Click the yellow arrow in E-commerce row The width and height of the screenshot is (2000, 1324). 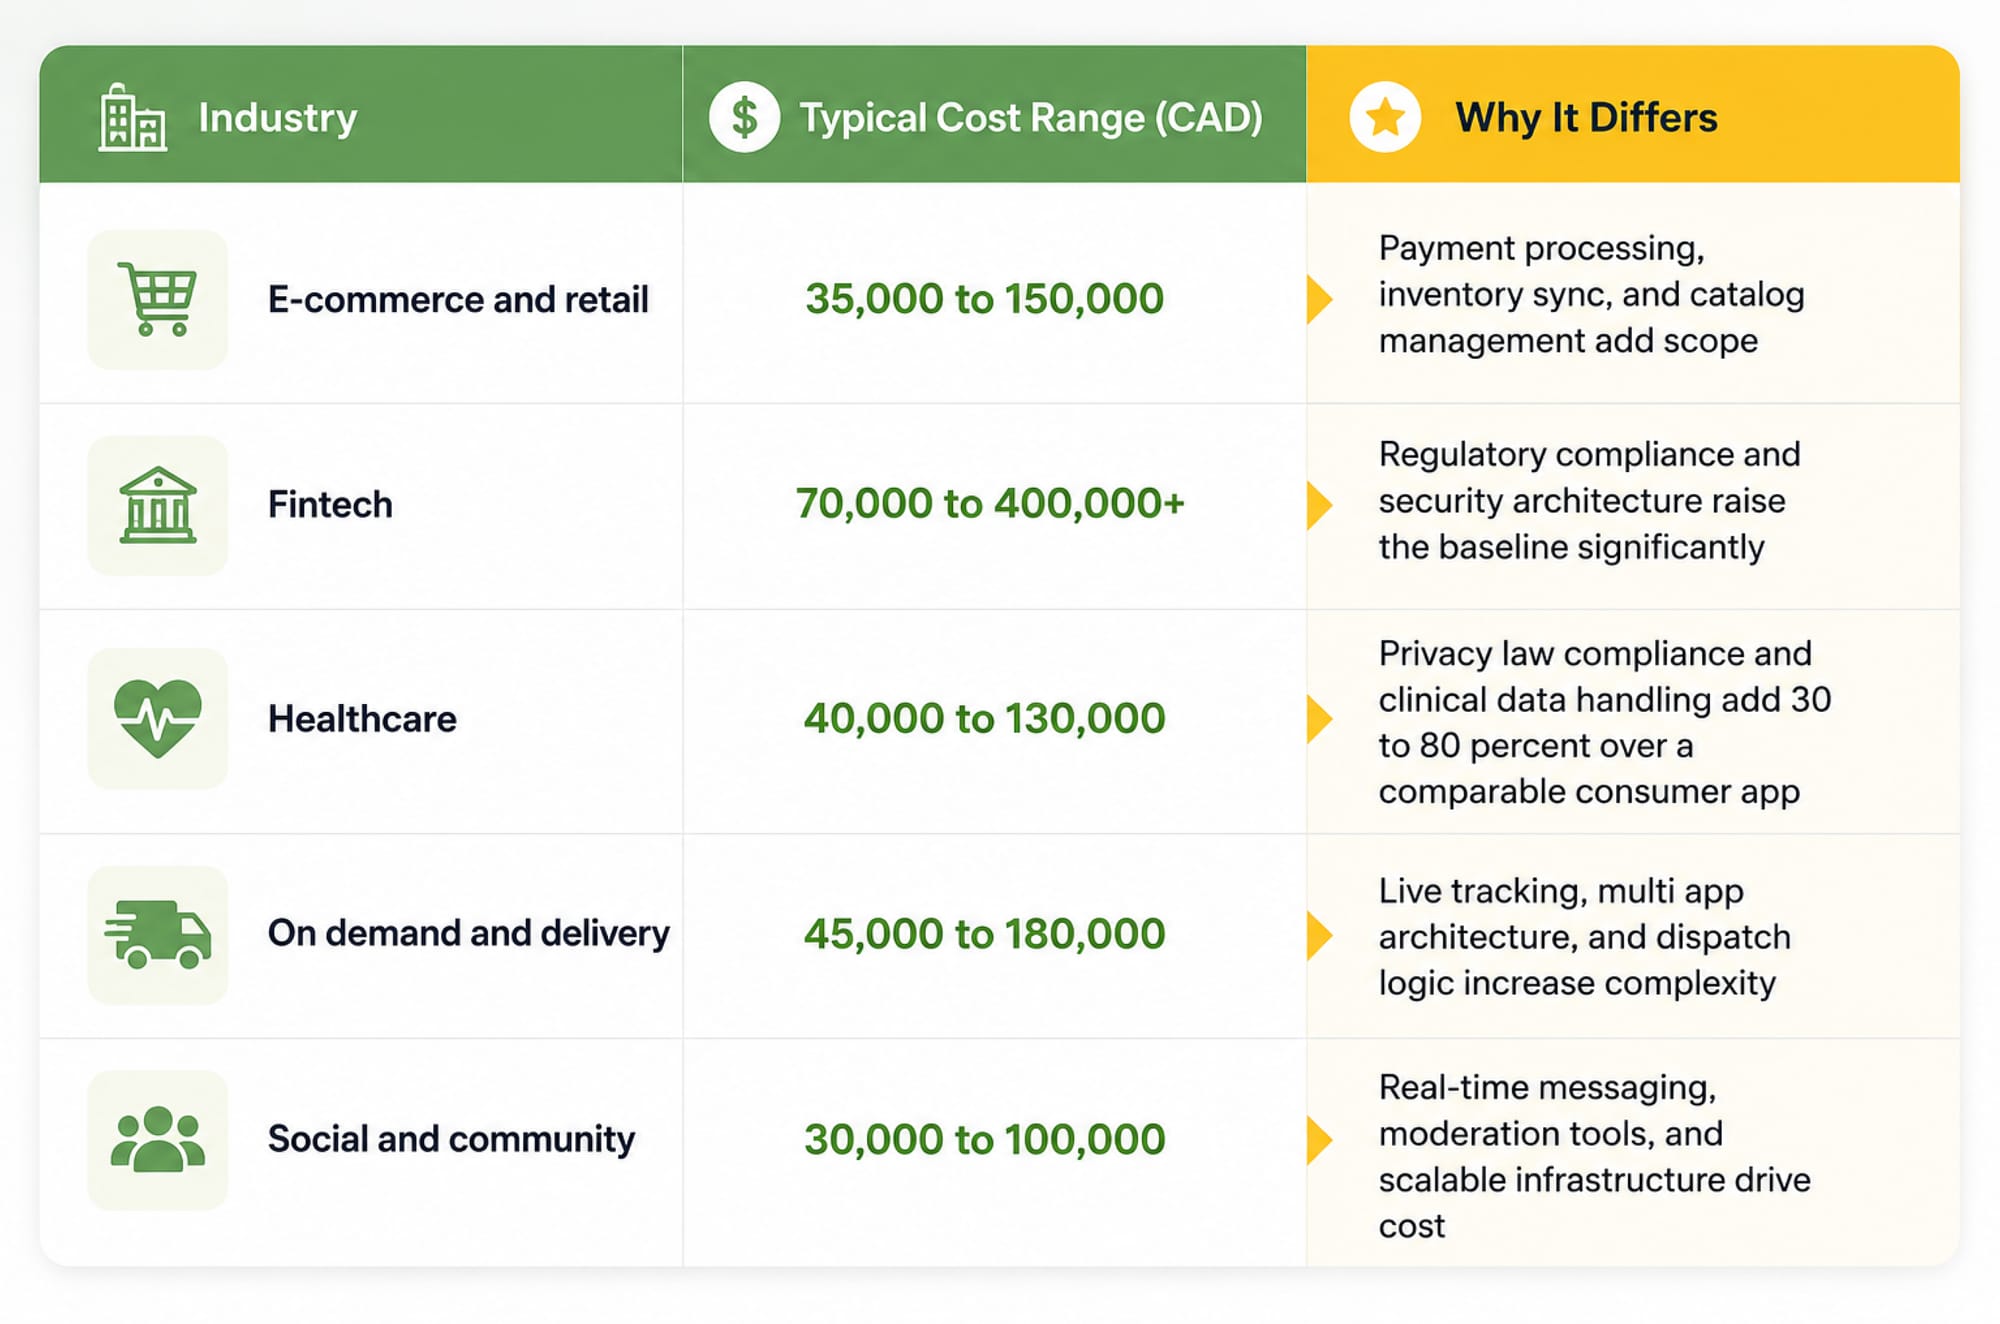(x=1319, y=299)
